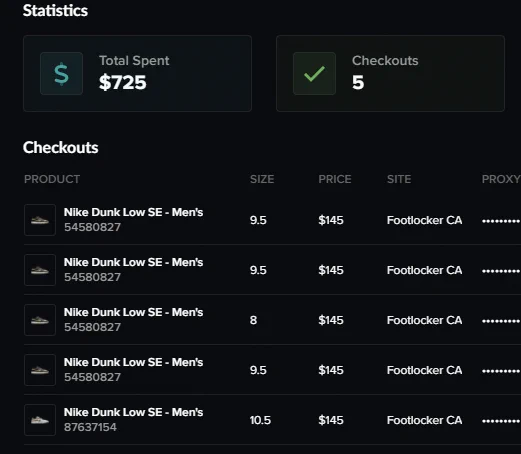Click first Nike Dunk Low SE product name
This screenshot has width=521, height=454.
coord(133,212)
